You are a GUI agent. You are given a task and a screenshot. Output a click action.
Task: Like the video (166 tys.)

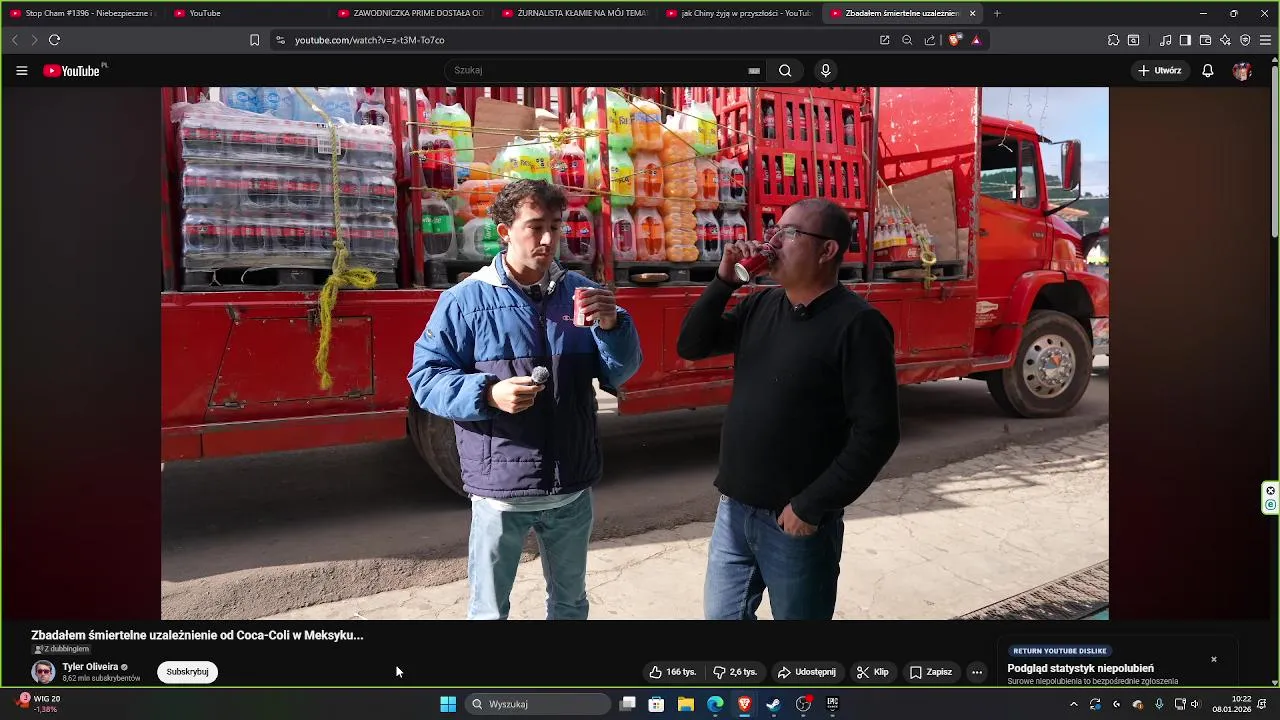(673, 672)
